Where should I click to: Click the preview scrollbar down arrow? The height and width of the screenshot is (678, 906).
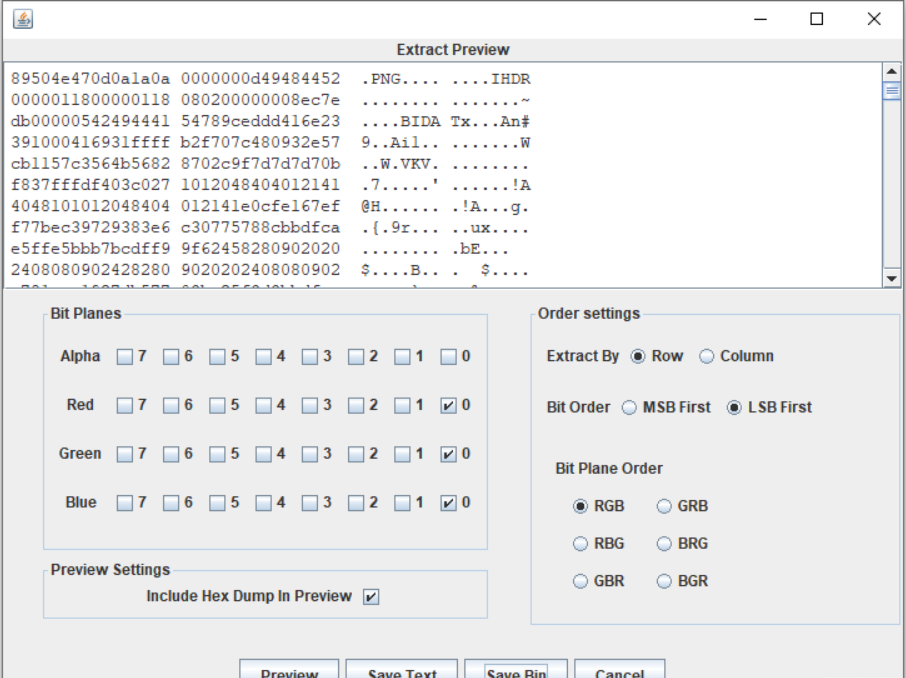coord(892,279)
